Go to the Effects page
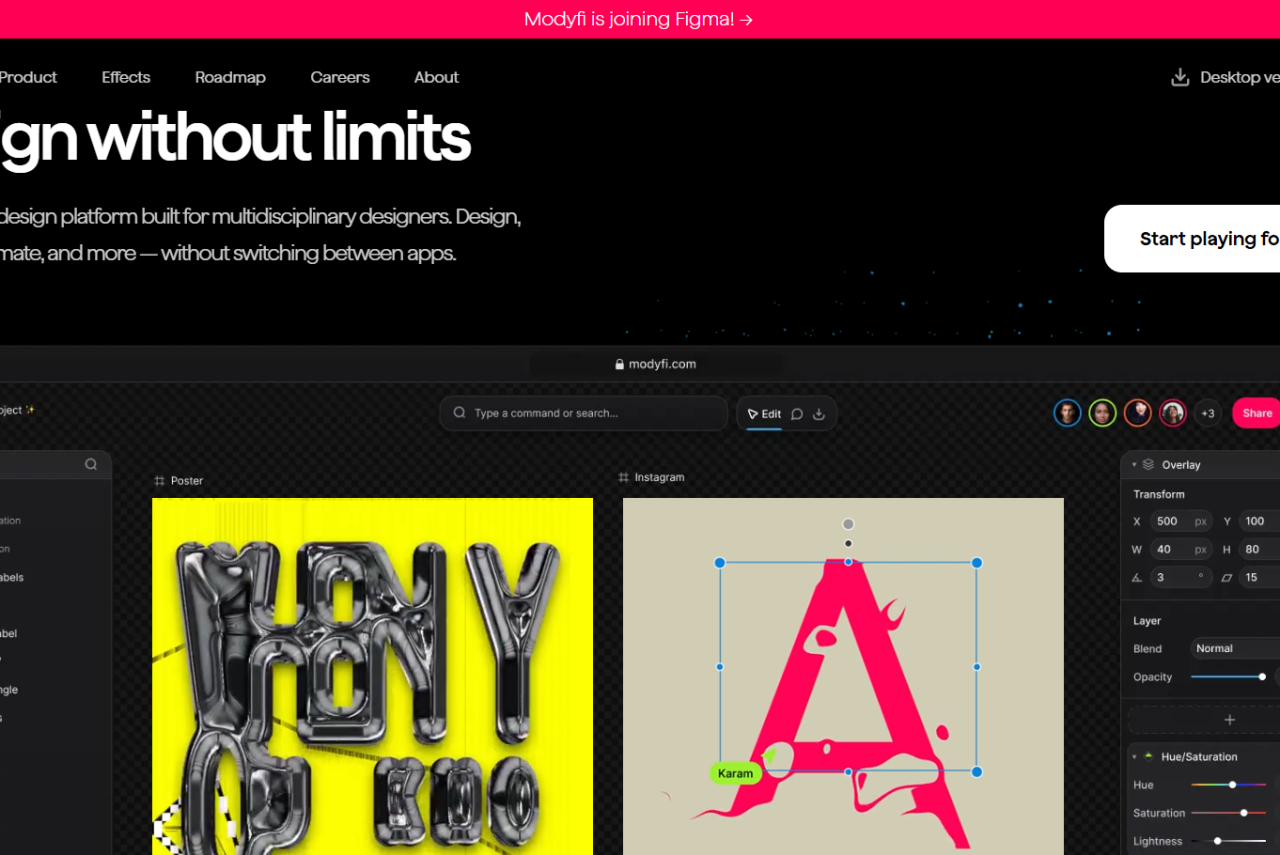Image resolution: width=1280 pixels, height=855 pixels. point(126,77)
